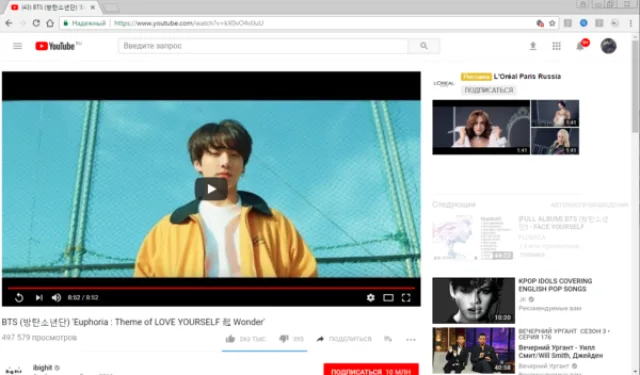
Task: Open Вечерний Ургант - Уилл Смит title
Action: click(x=560, y=352)
